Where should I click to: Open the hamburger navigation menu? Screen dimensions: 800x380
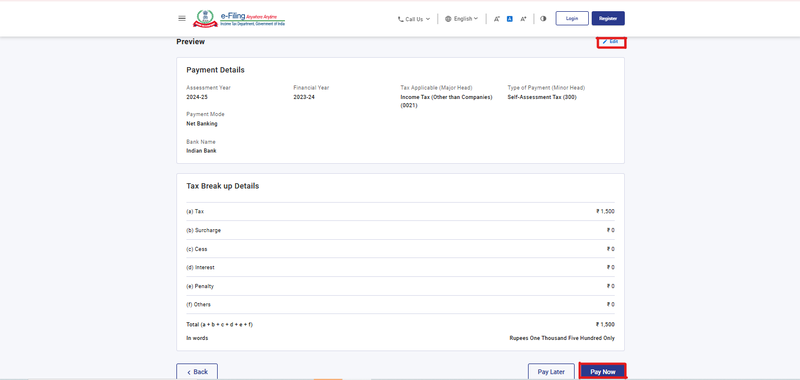coord(182,18)
